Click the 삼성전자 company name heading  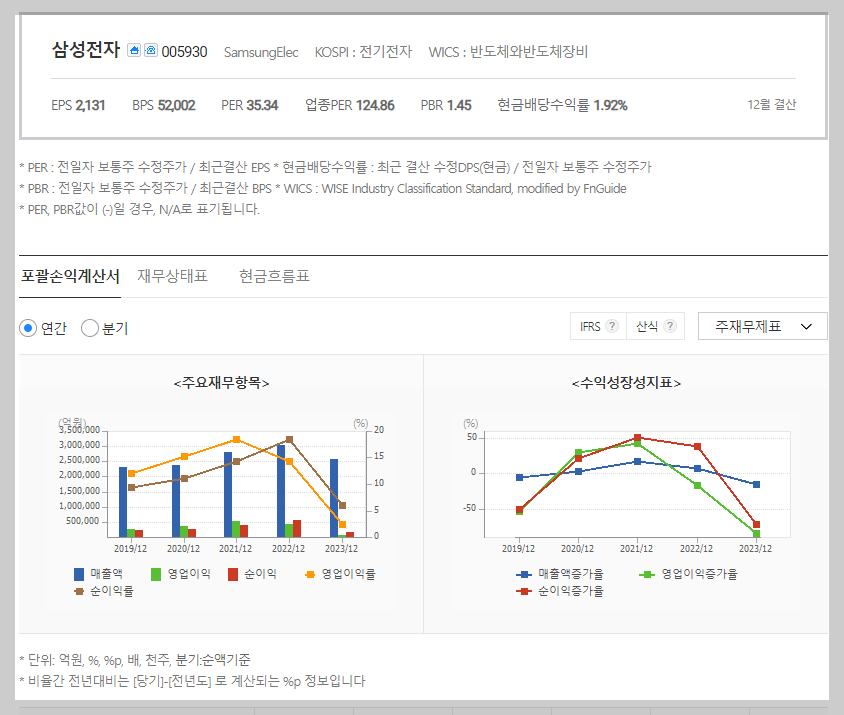[x=86, y=50]
